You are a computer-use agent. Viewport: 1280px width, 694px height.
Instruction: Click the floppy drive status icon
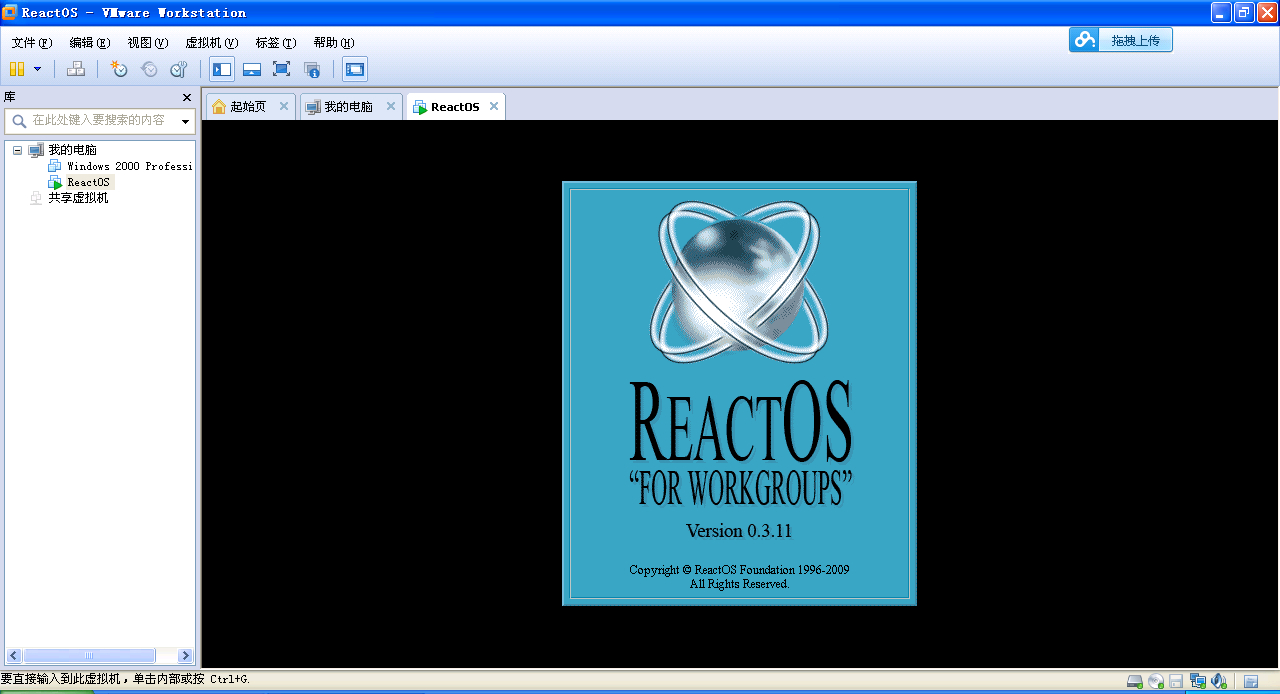coord(1177,681)
